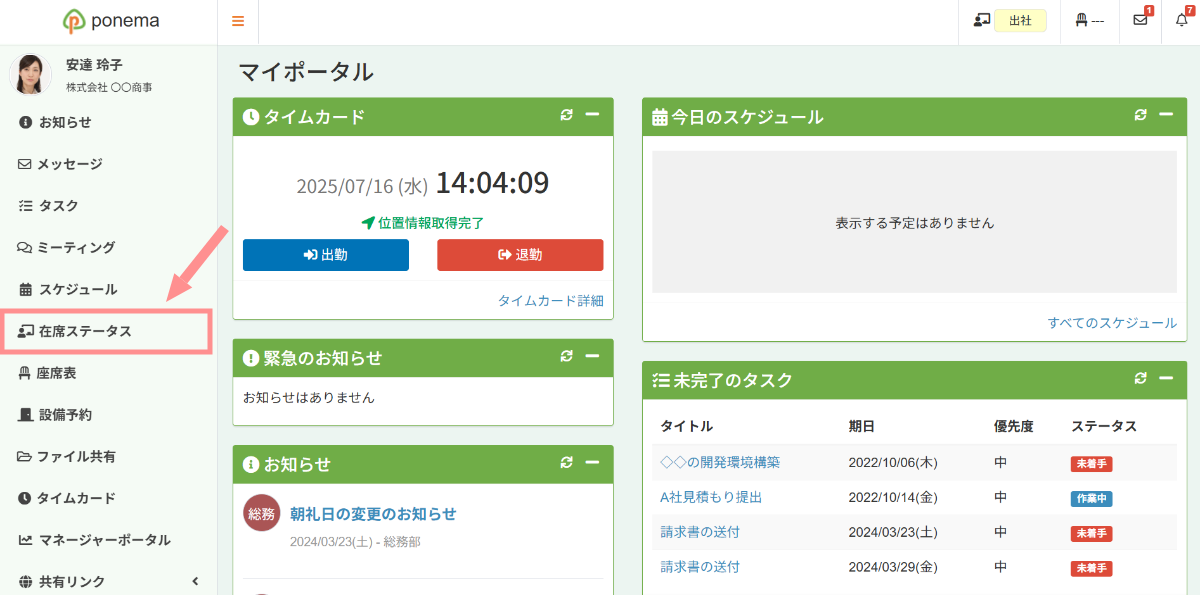Image resolution: width=1200 pixels, height=595 pixels.
Task: Open the タイムカード詳細 link
Action: coord(551,301)
